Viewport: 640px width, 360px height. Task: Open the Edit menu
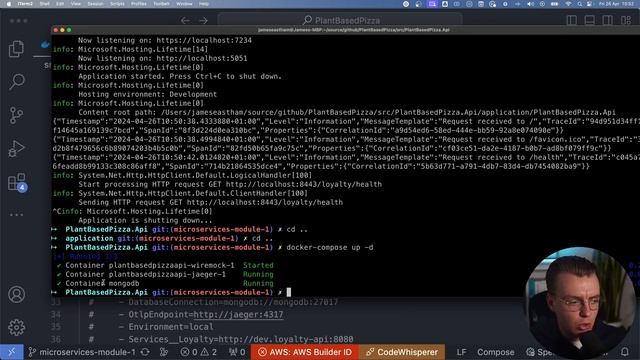point(60,4)
